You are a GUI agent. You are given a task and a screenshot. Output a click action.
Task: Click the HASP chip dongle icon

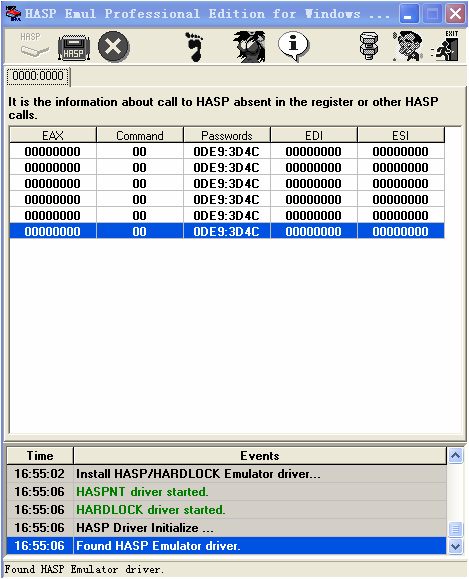[x=74, y=48]
